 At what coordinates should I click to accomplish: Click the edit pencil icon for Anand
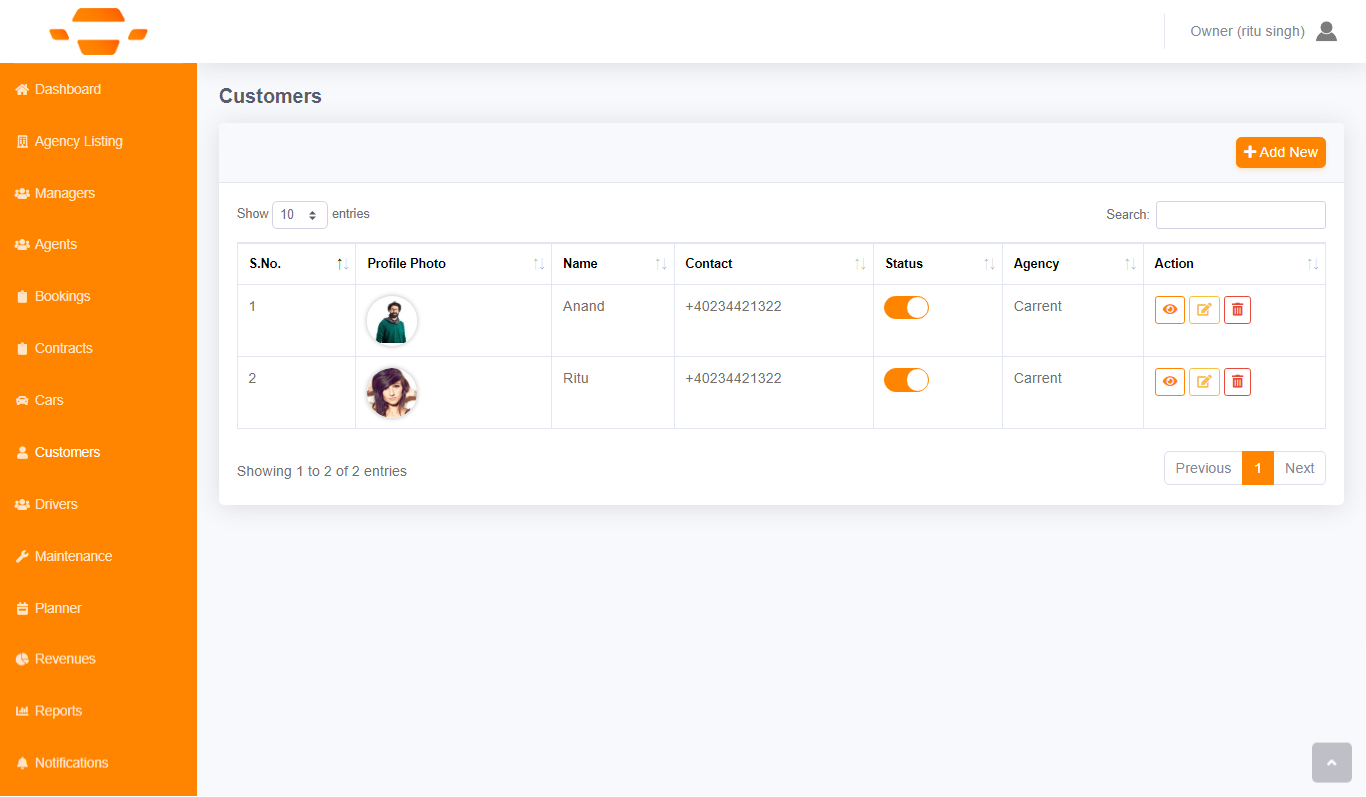coord(1204,310)
